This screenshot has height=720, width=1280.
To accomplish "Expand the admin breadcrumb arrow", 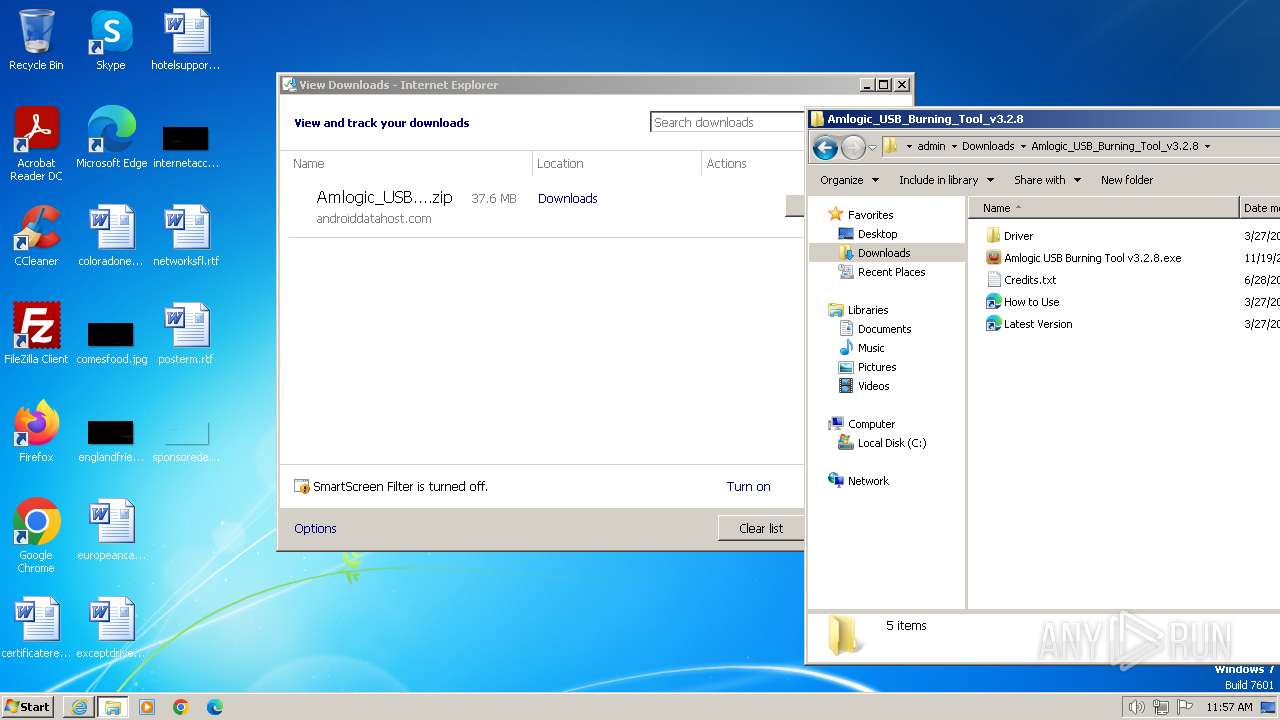I will pos(953,146).
